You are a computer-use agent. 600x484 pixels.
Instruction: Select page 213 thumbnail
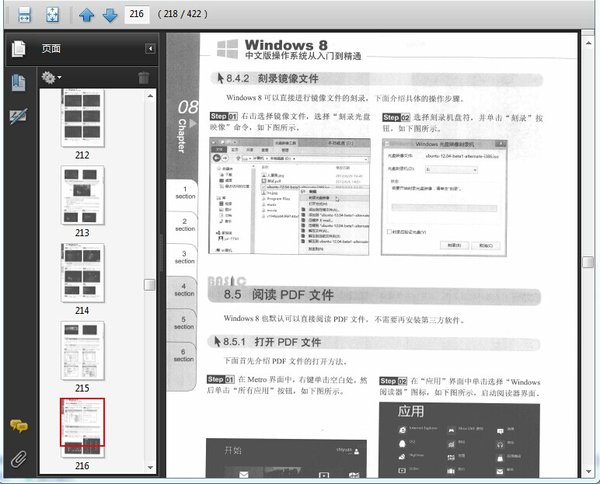point(82,195)
